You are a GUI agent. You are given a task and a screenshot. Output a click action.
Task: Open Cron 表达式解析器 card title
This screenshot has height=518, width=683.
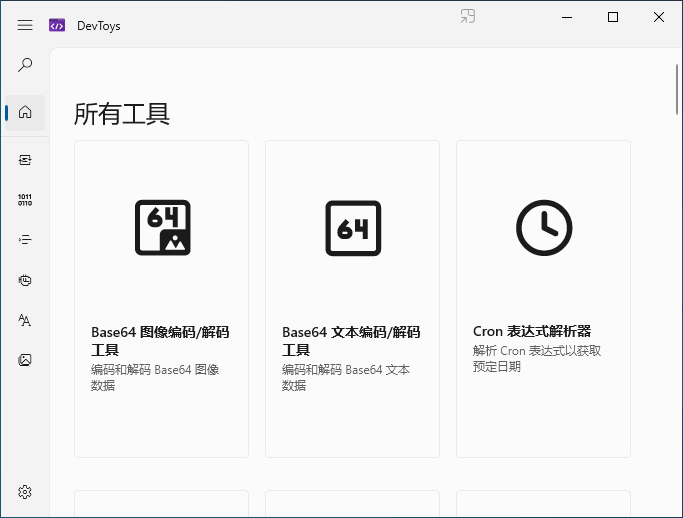(532, 332)
